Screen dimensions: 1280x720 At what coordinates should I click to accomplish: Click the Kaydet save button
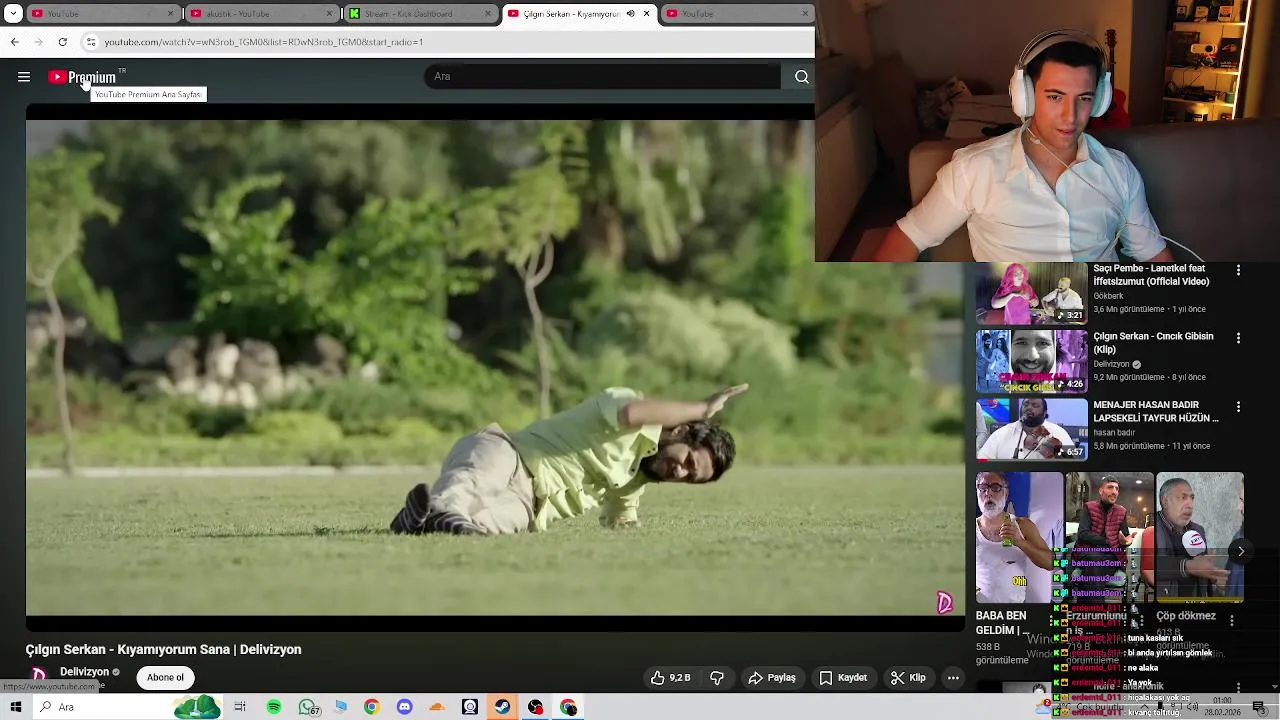coord(843,678)
